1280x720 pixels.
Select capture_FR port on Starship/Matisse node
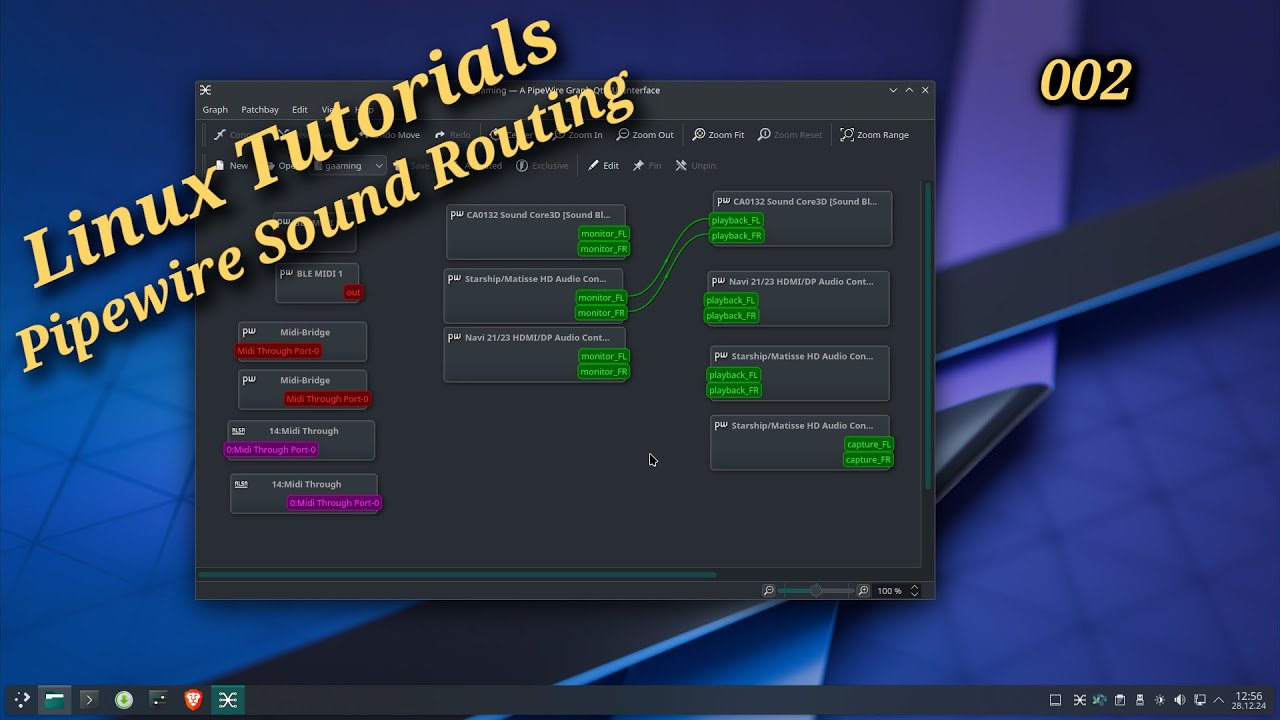click(x=868, y=460)
